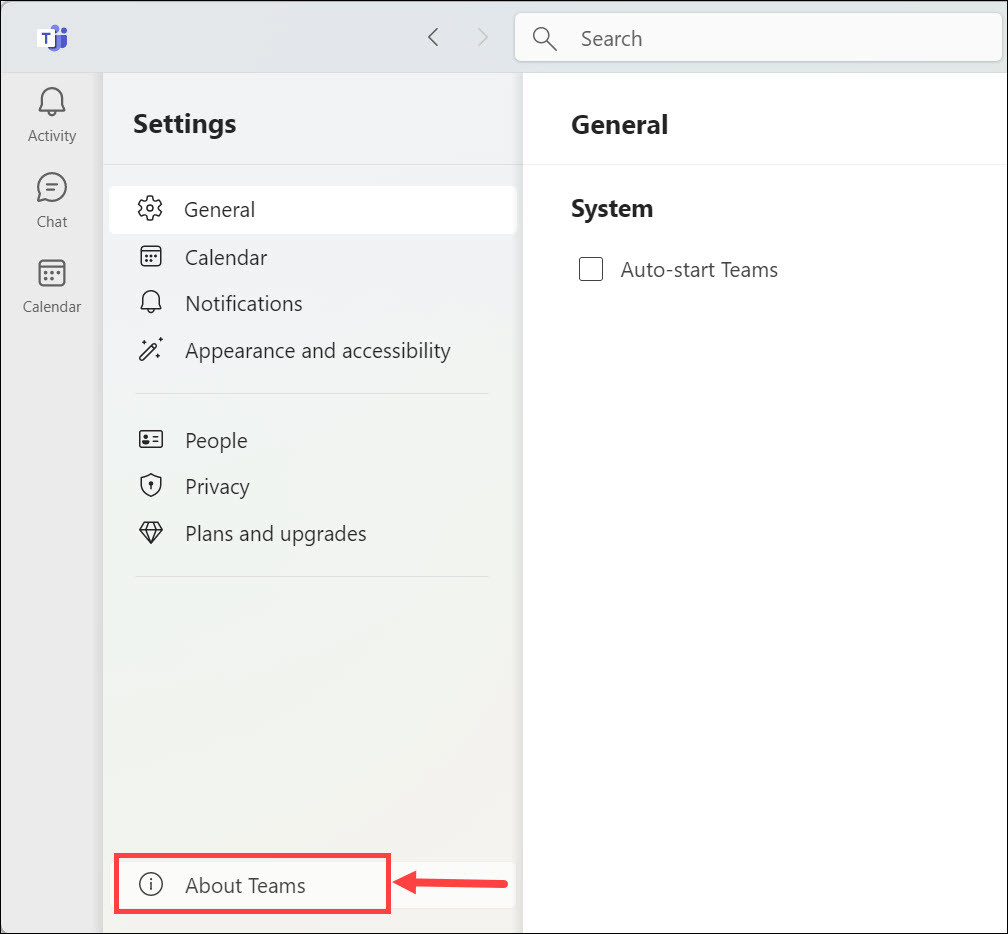This screenshot has height=934, width=1008.
Task: Click the Privacy shield icon
Action: coord(151,486)
